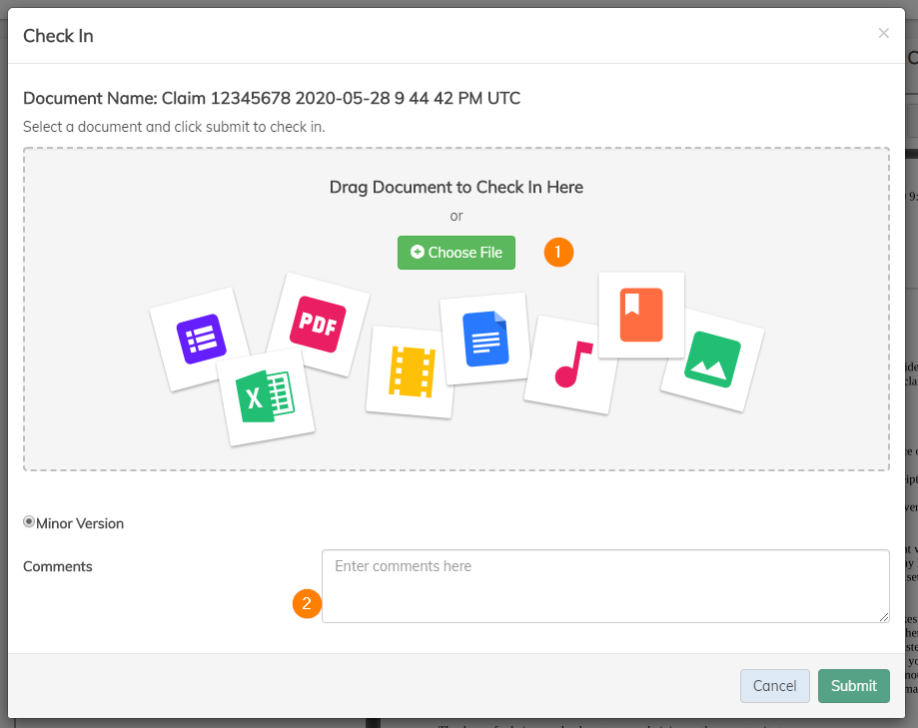918x728 pixels.
Task: Close the Check In dialog with X
Action: (x=883, y=33)
